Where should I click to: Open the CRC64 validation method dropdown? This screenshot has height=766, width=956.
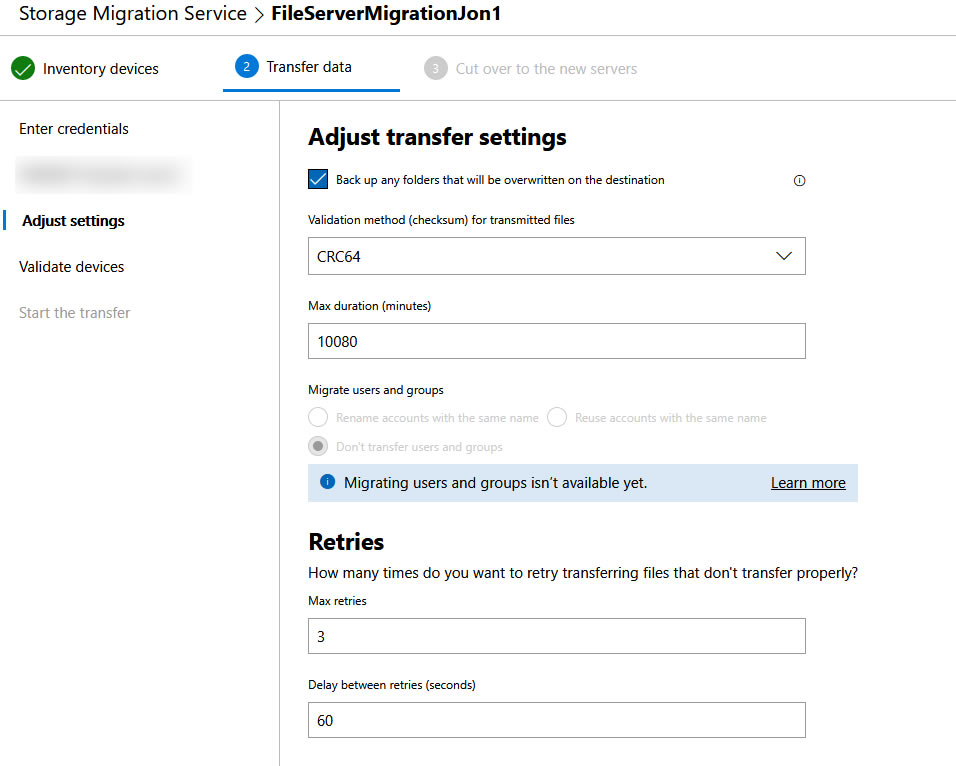point(557,256)
